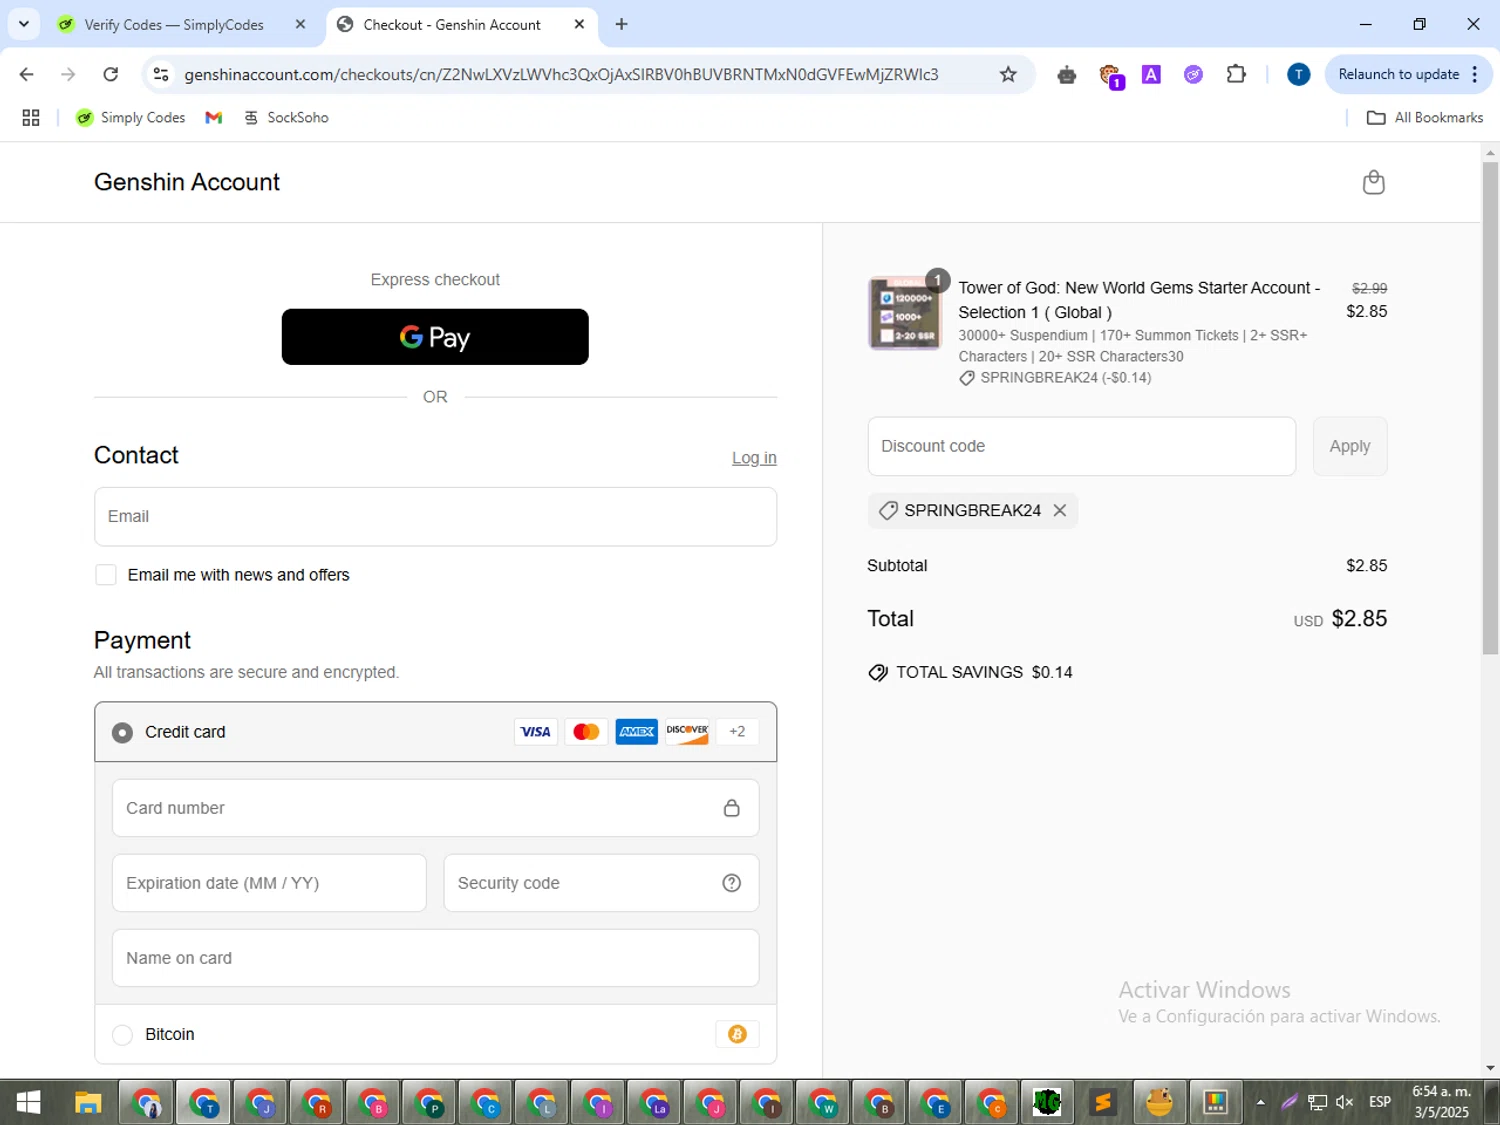This screenshot has height=1125, width=1500.
Task: Click the Apply discount button
Action: [1349, 446]
